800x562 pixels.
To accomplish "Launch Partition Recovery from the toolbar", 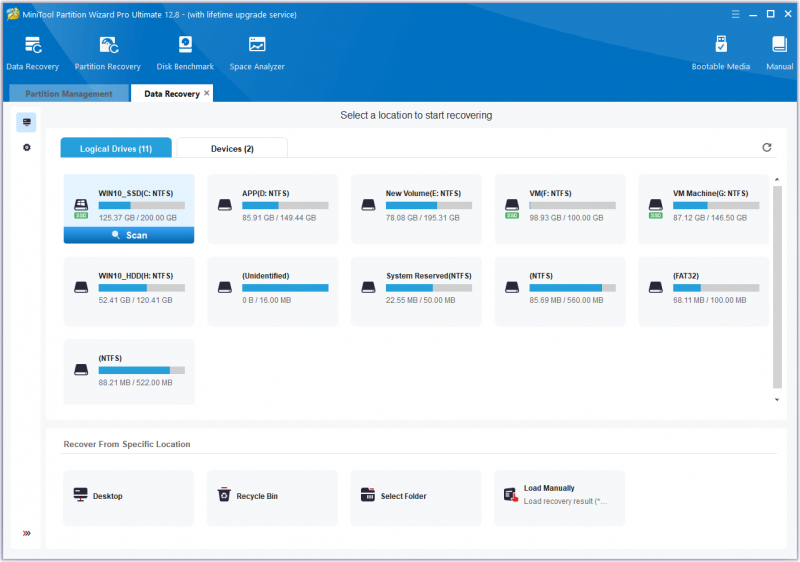I will [x=108, y=53].
